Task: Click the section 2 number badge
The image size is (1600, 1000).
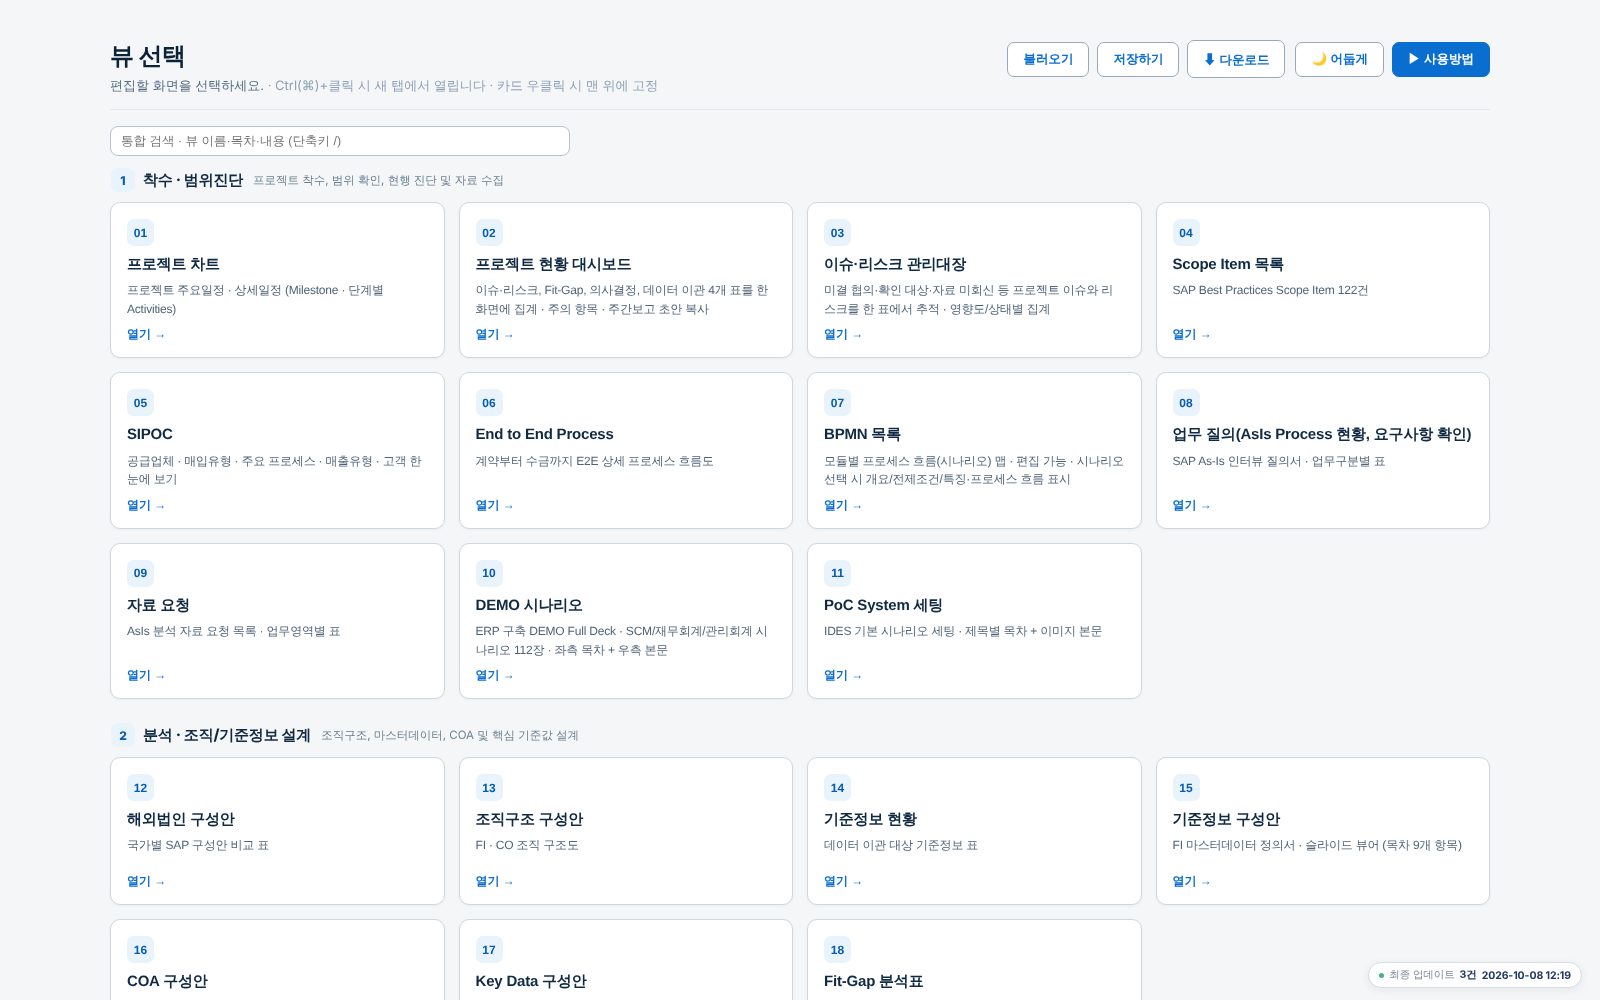Action: 123,736
